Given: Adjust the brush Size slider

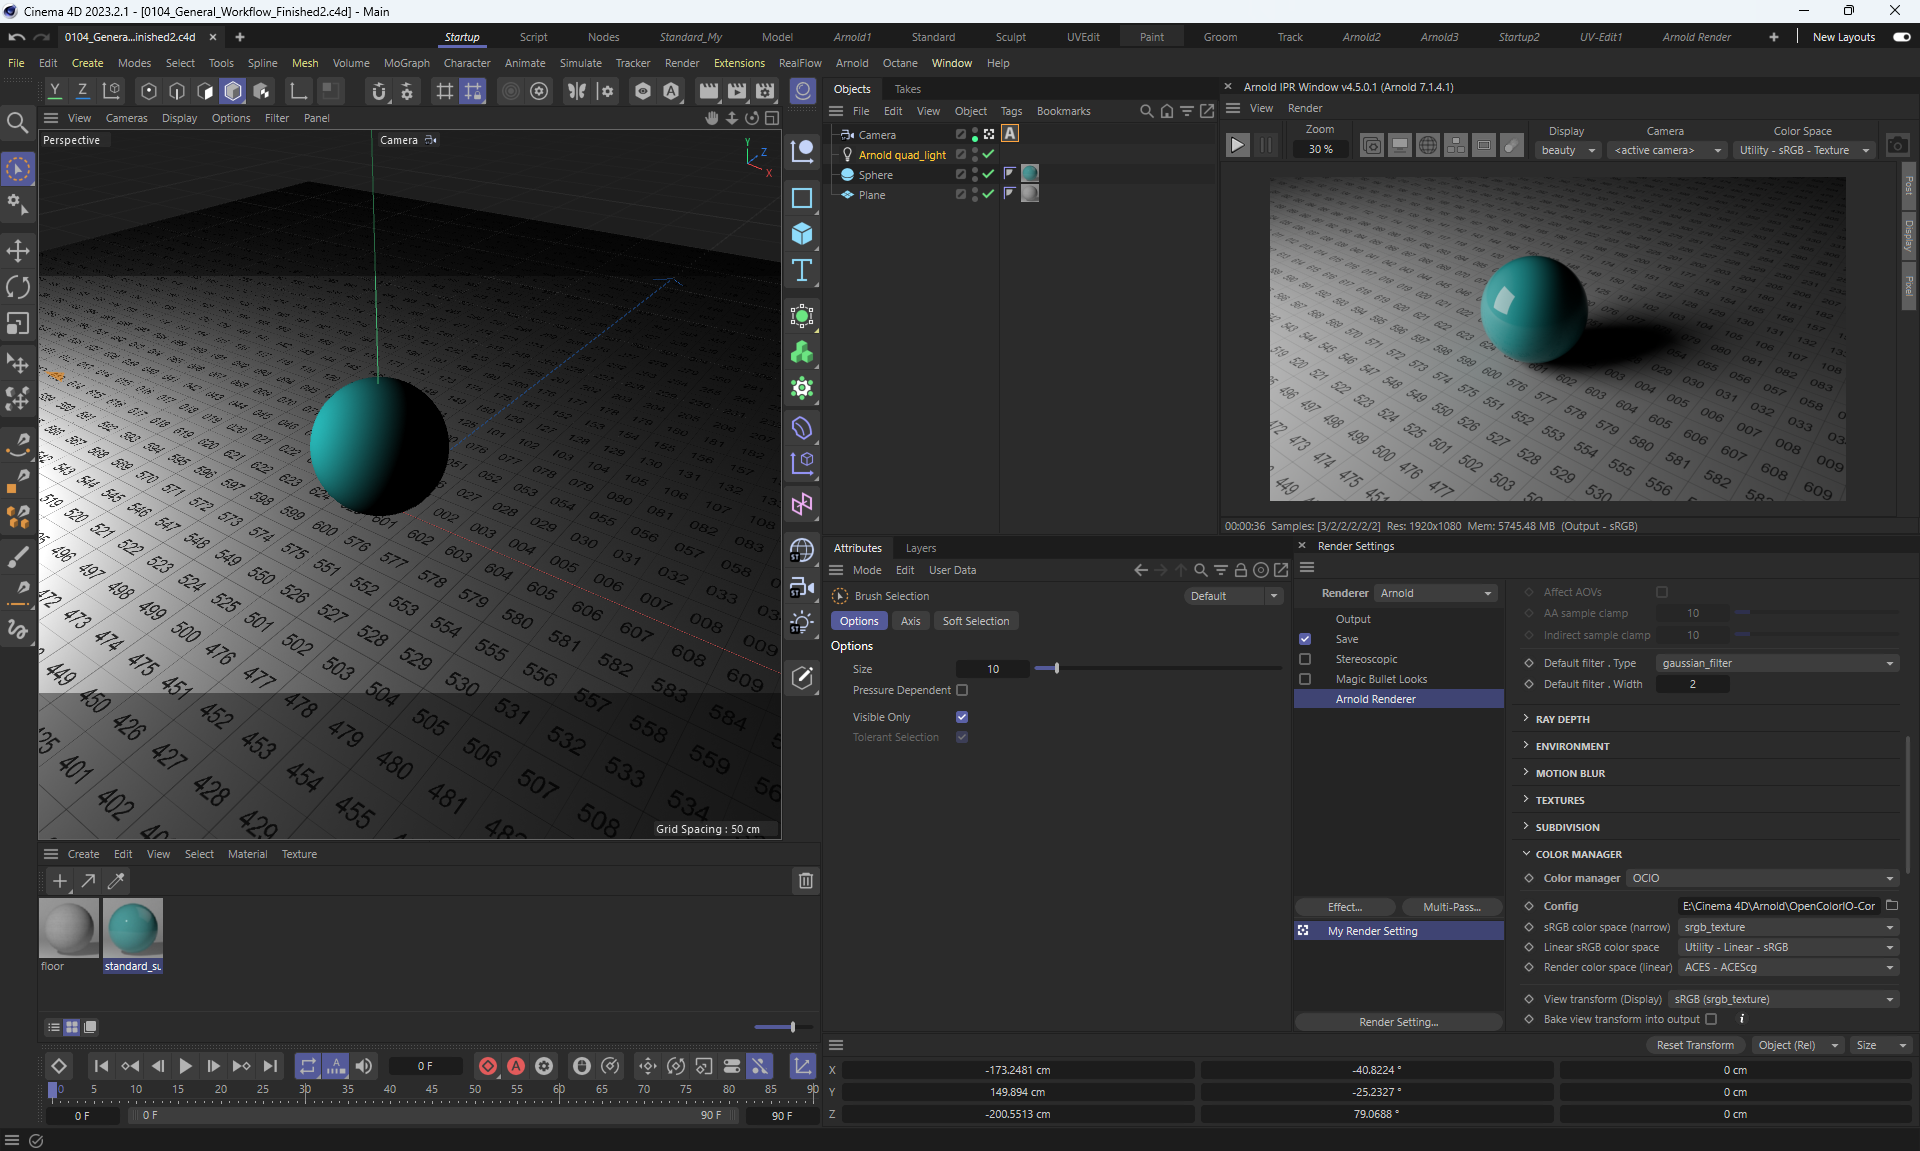Looking at the screenshot, I should (x=1056, y=669).
